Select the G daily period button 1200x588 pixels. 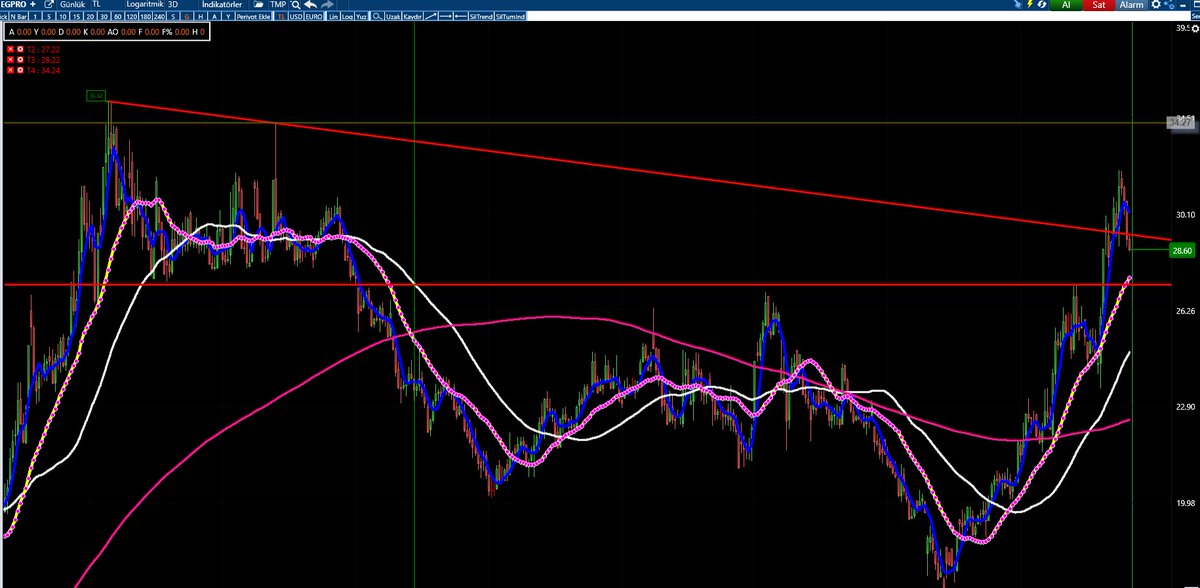coord(187,17)
